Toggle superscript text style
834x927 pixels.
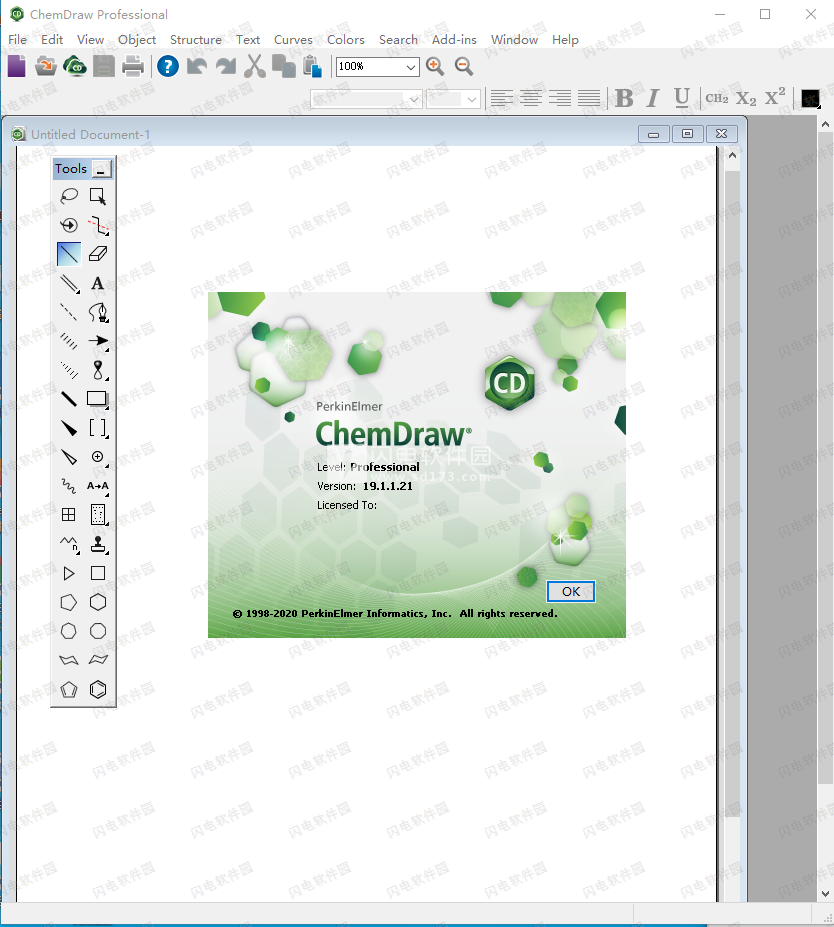(x=775, y=97)
